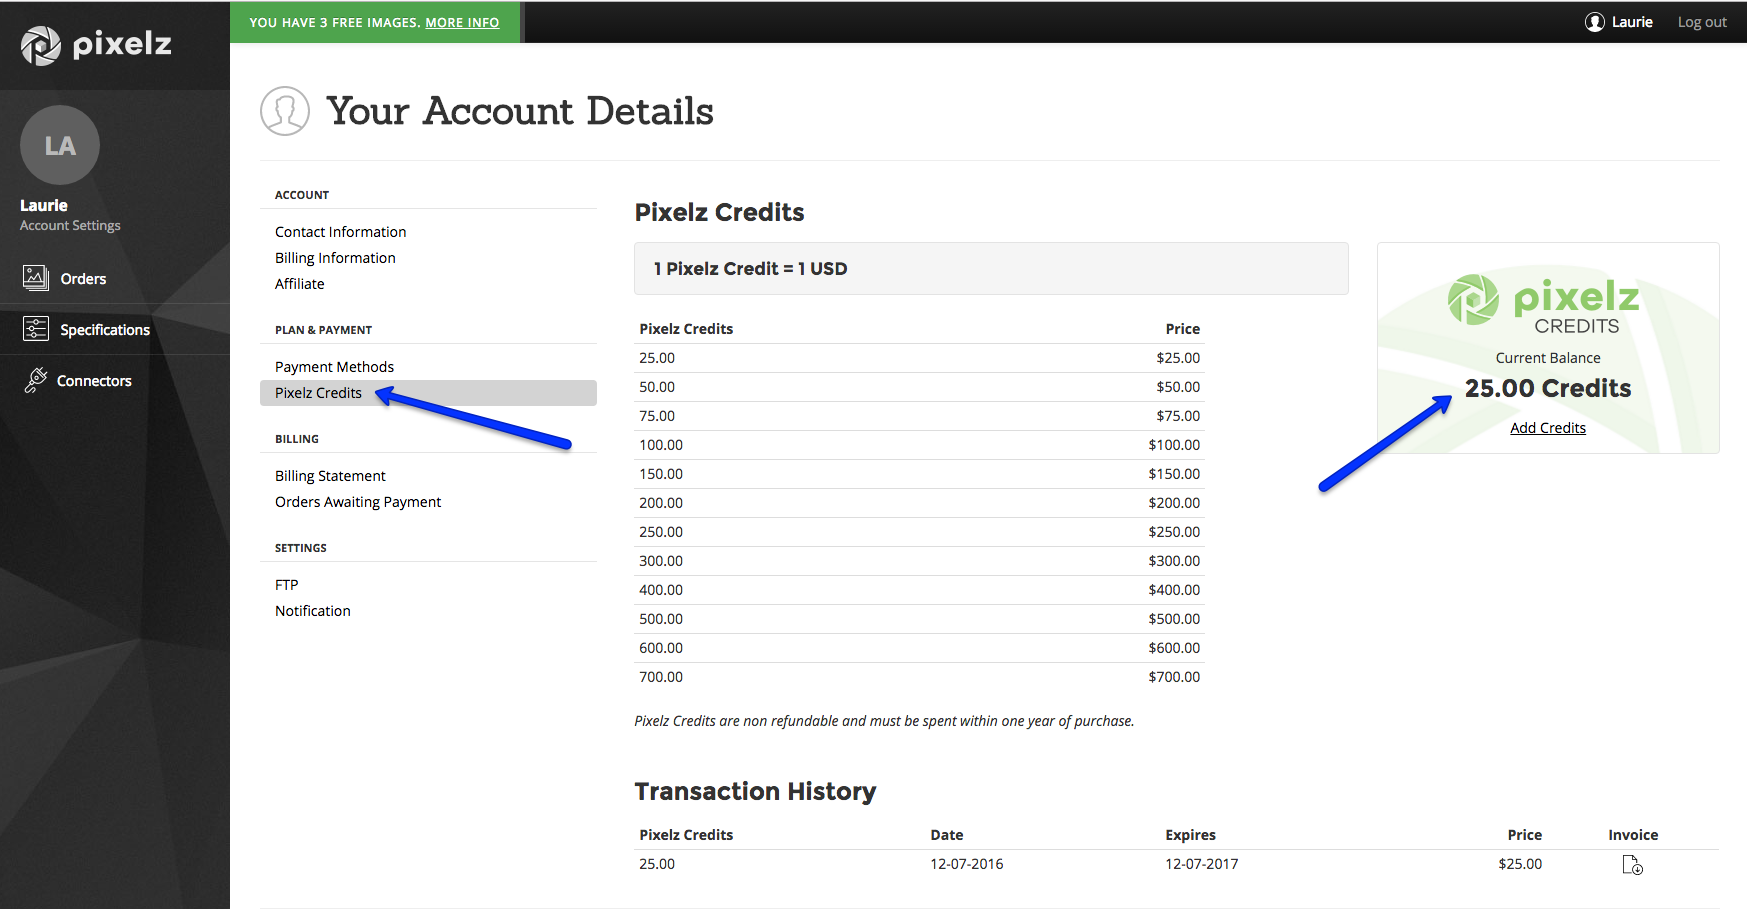This screenshot has width=1747, height=909.
Task: Click transaction date 12-07-2016
Action: pyautogui.click(x=967, y=864)
